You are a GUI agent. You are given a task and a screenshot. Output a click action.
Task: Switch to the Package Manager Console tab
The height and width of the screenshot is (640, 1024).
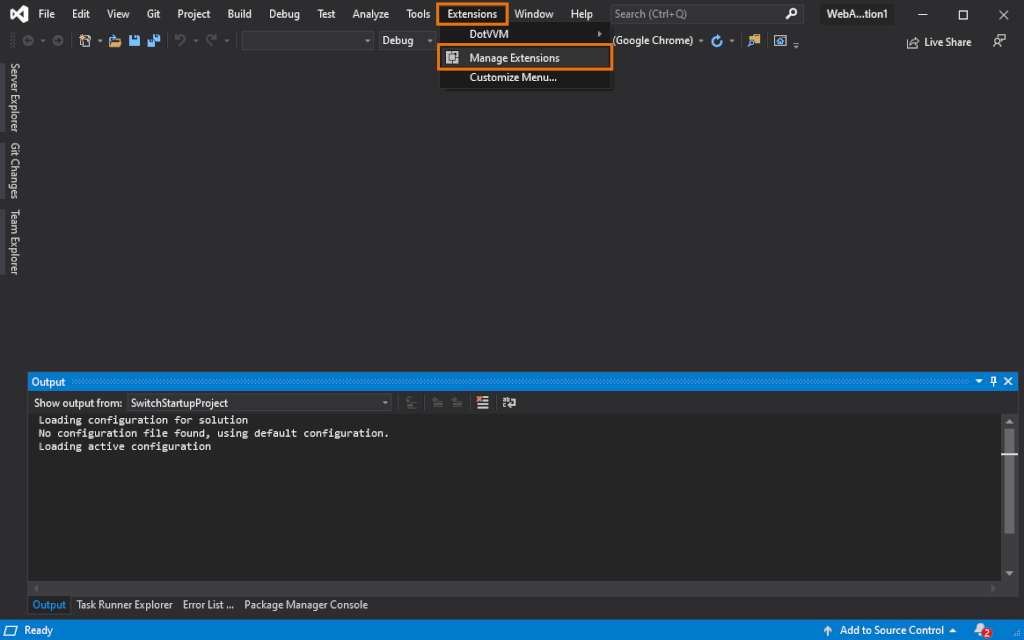(x=306, y=605)
